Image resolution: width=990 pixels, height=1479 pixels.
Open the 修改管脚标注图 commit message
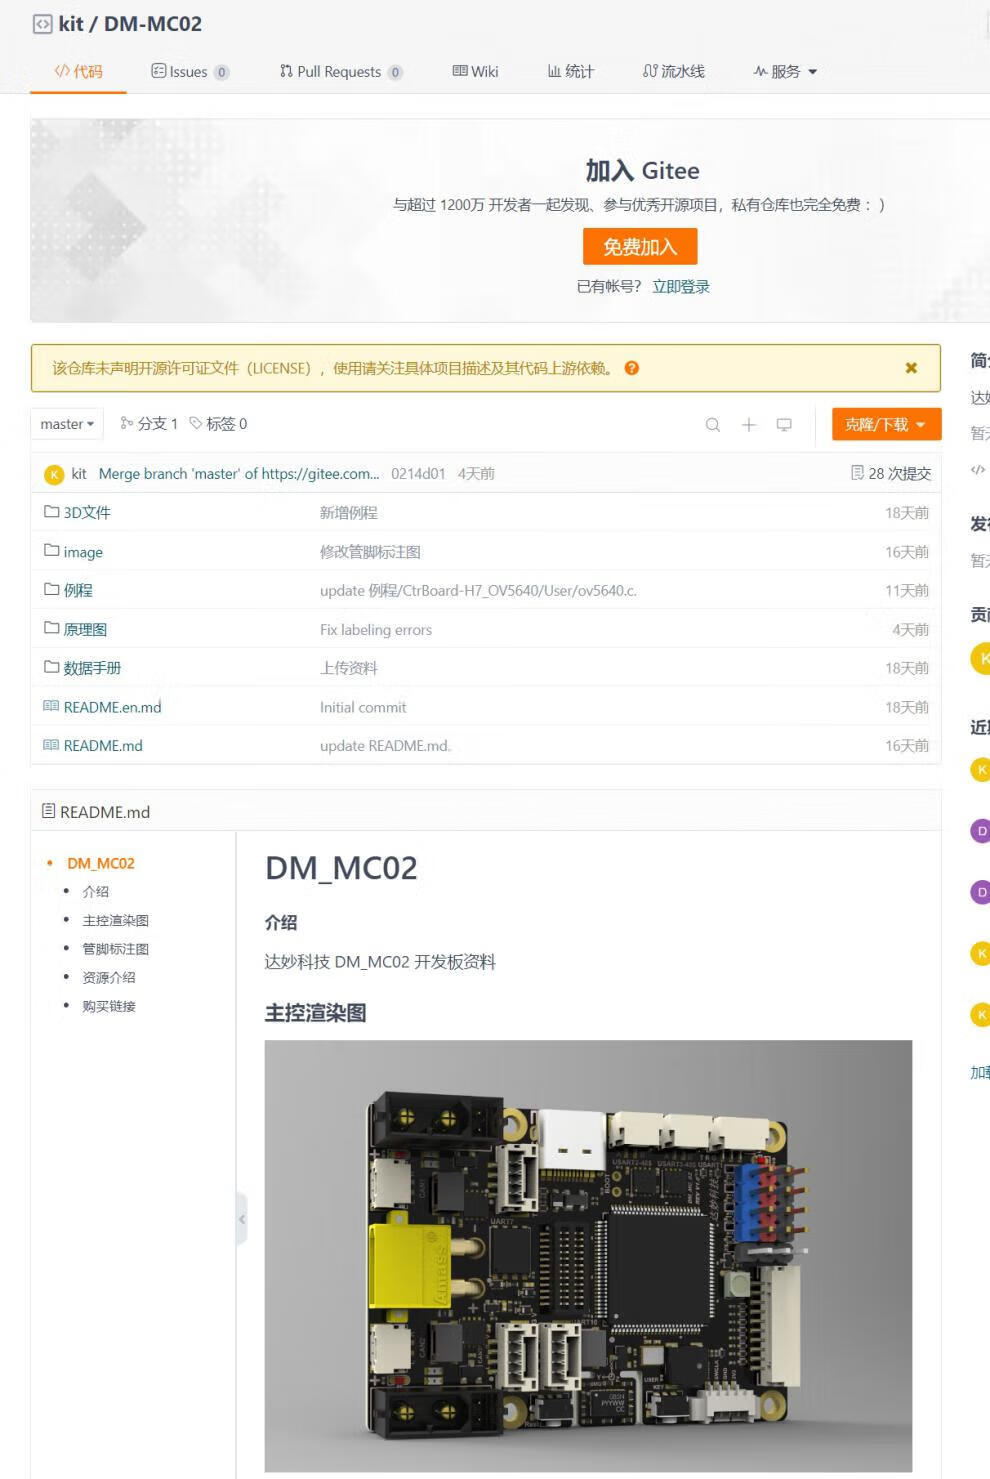[370, 552]
